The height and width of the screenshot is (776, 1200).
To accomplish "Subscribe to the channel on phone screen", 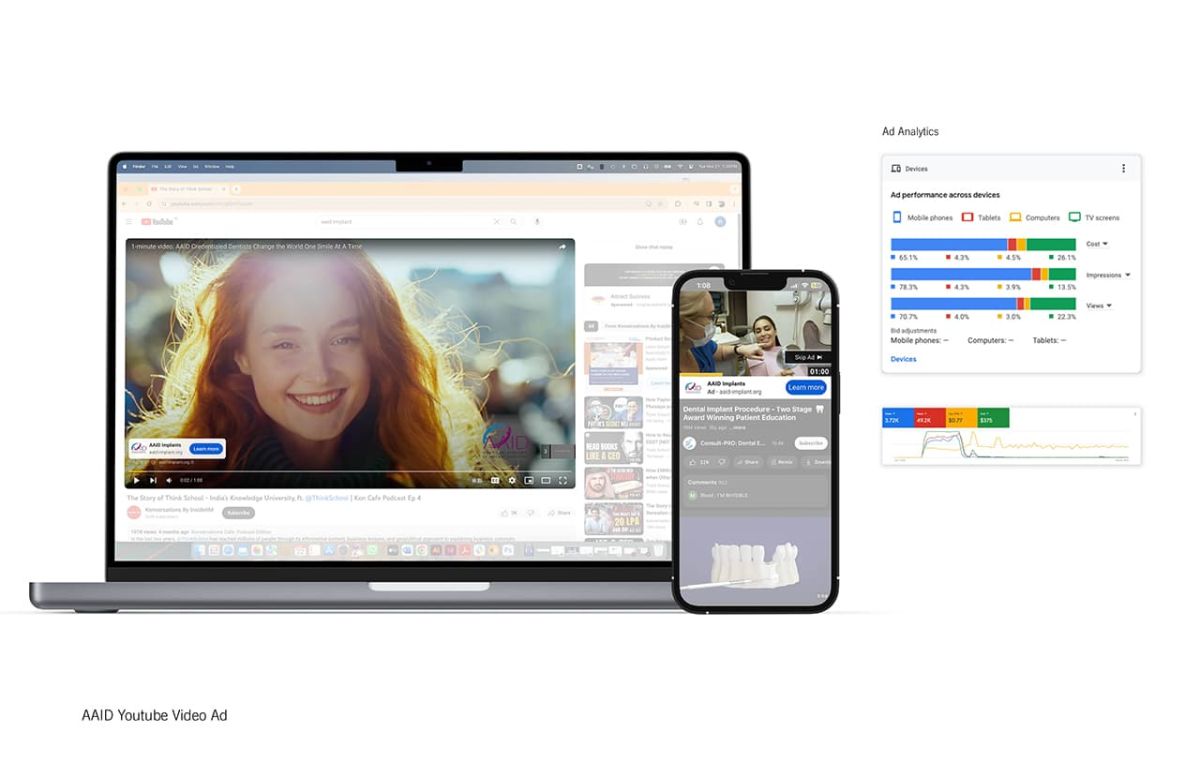I will pos(810,443).
